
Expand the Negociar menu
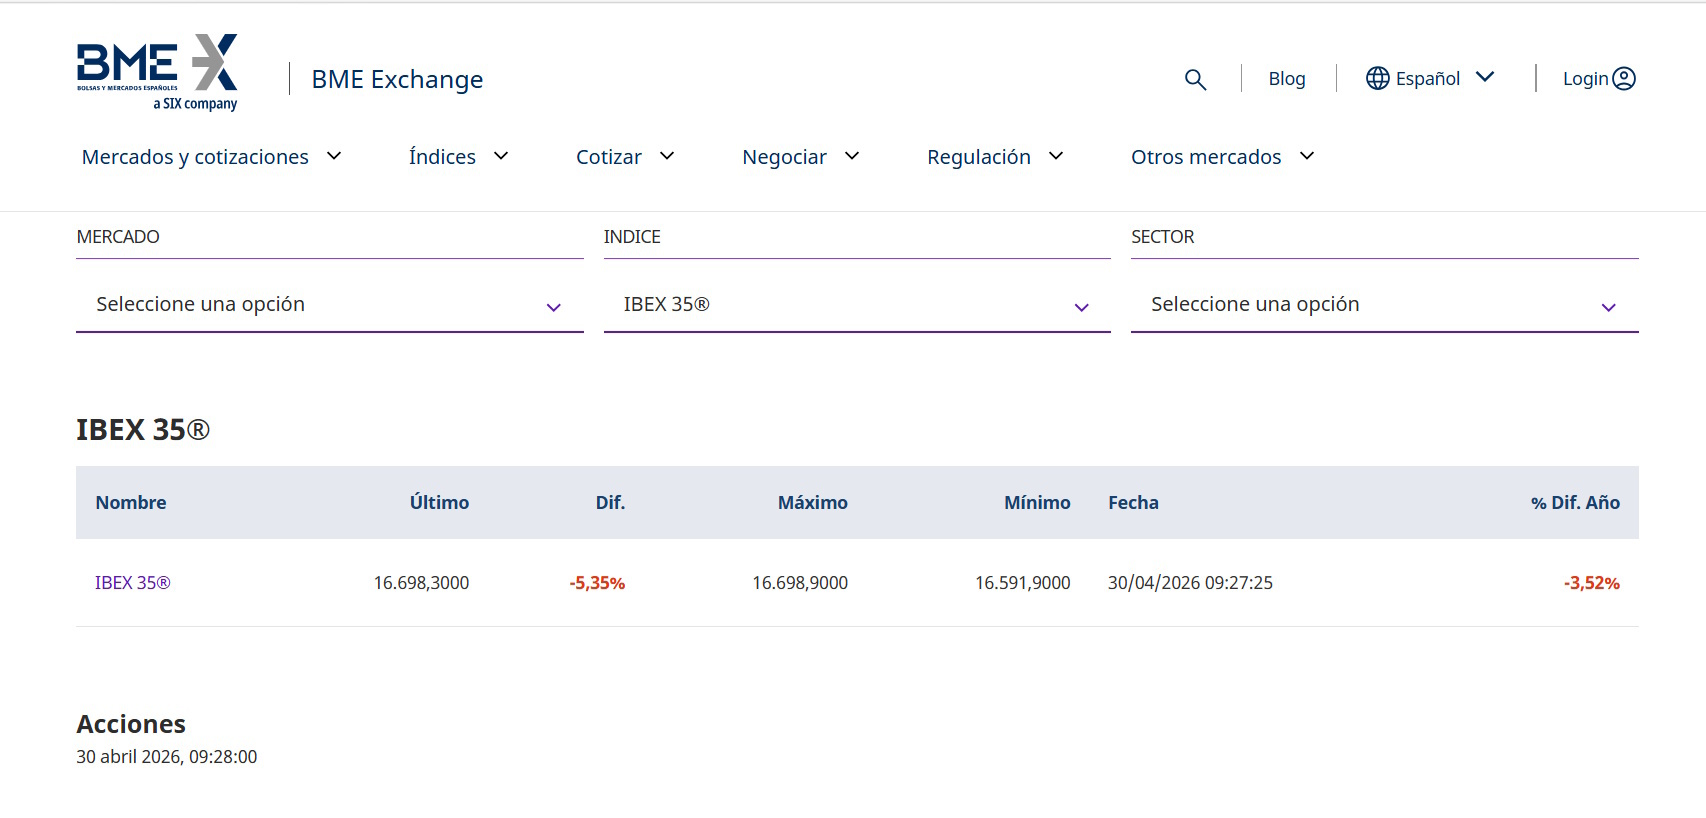pyautogui.click(x=800, y=157)
